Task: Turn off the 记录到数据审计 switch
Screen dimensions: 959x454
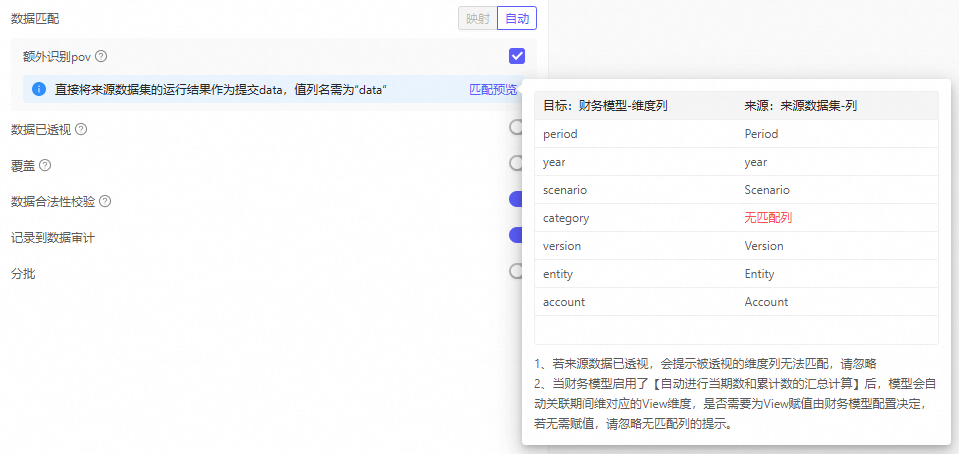Action: click(516, 236)
